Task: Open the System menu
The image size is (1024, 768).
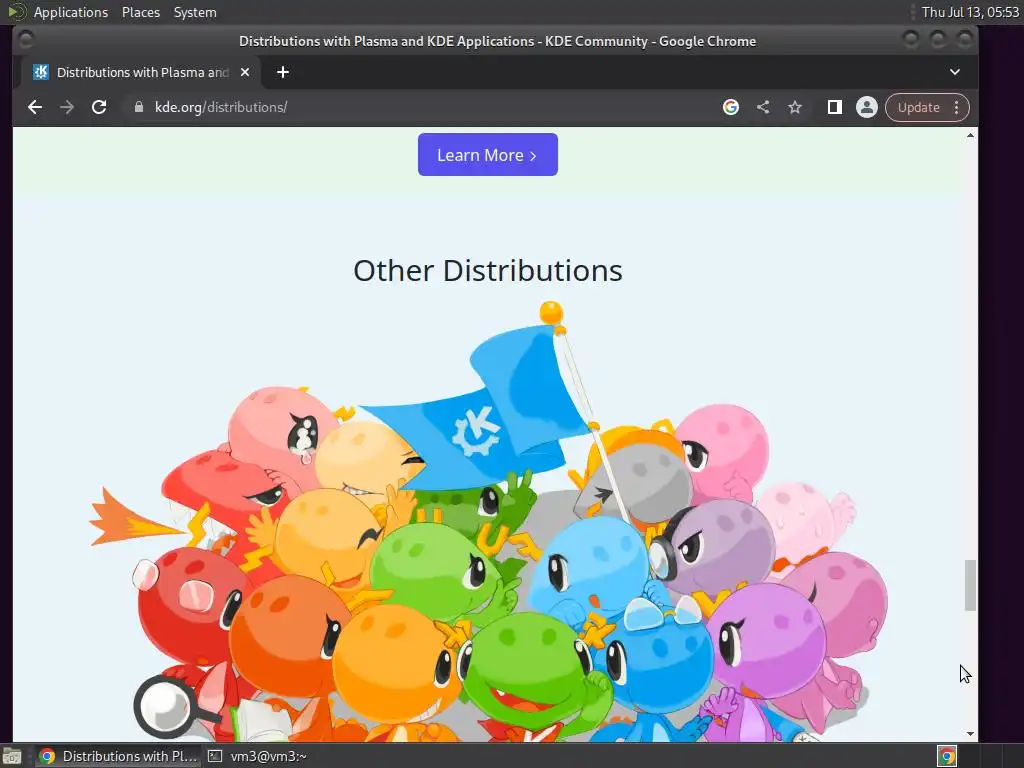Action: 195,12
